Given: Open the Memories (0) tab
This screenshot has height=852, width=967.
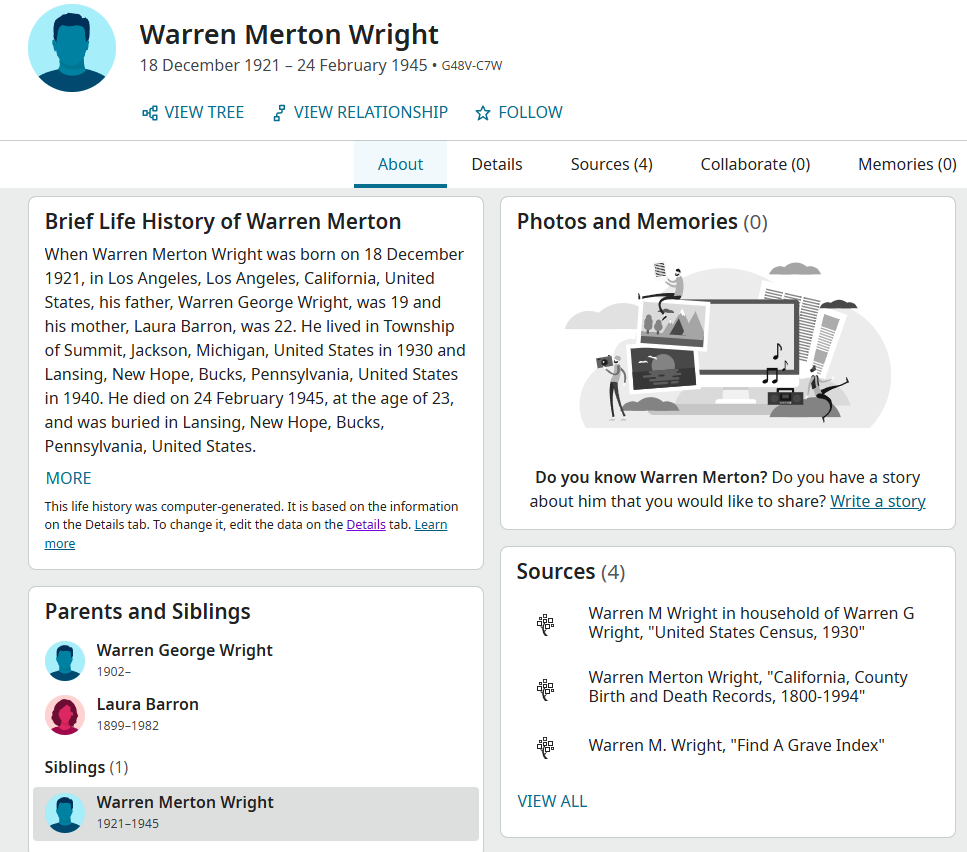Looking at the screenshot, I should click(906, 165).
